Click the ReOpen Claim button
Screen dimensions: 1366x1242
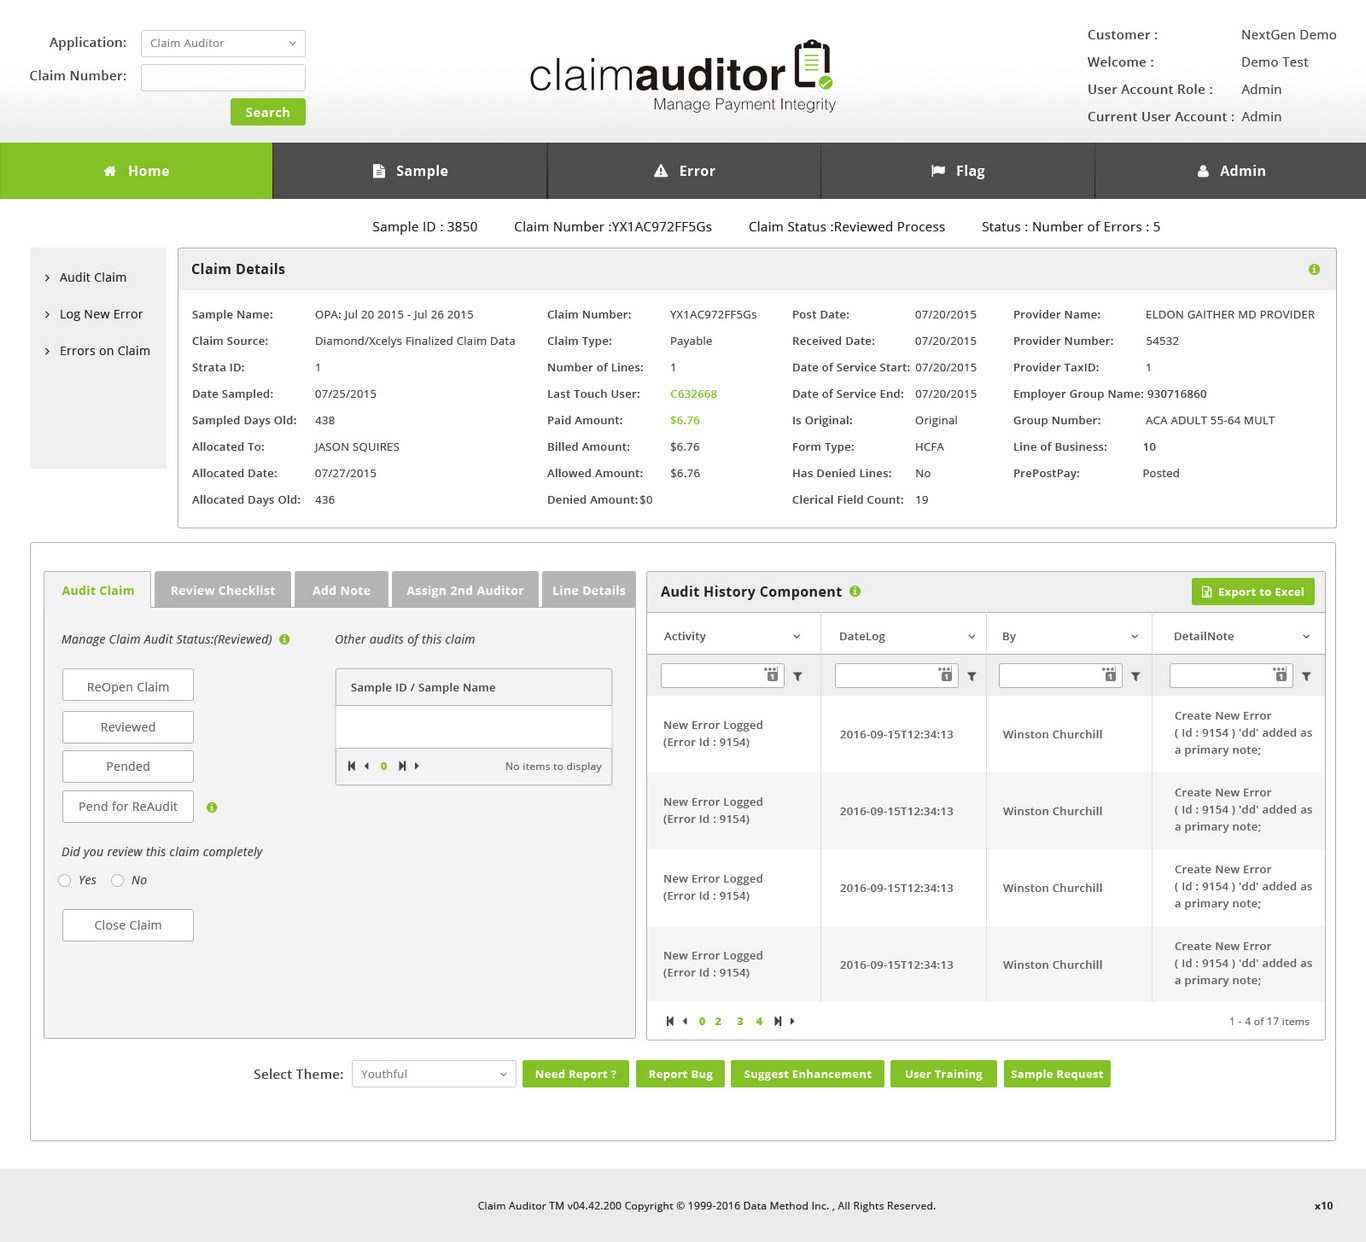[x=128, y=686]
